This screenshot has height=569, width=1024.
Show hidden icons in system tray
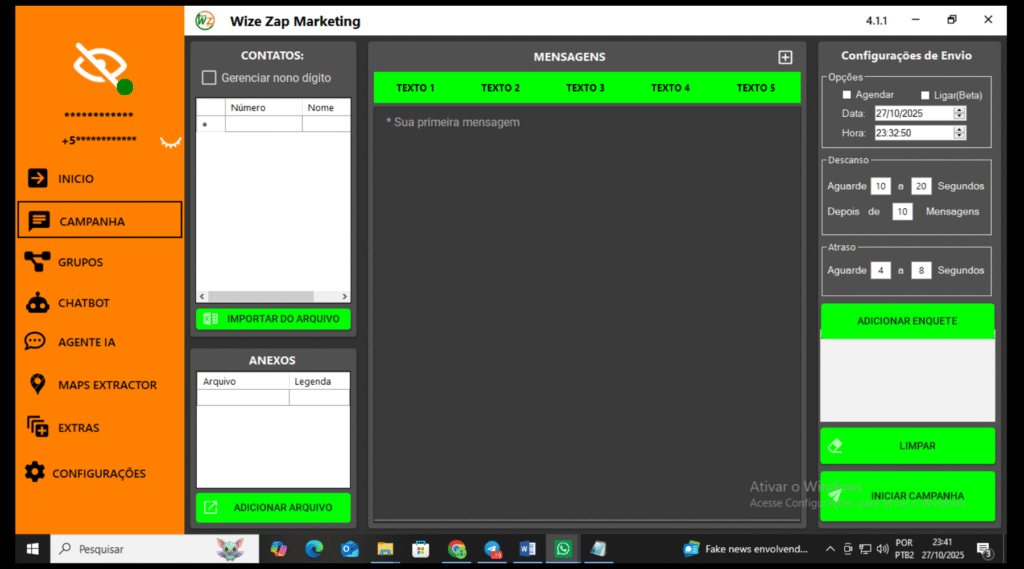tap(830, 549)
